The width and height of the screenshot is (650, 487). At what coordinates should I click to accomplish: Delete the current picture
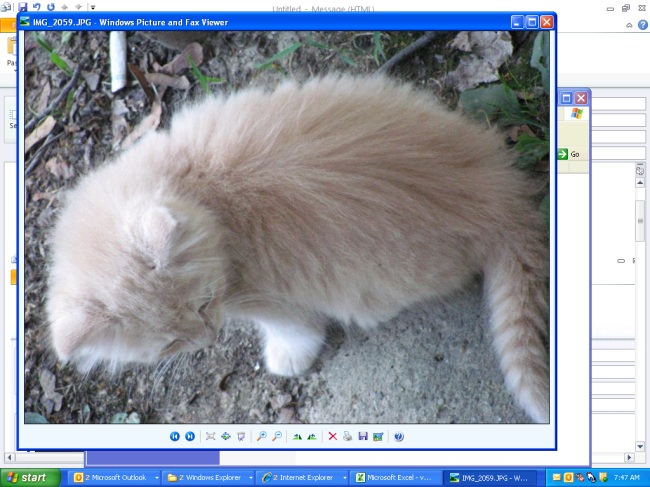coord(333,437)
